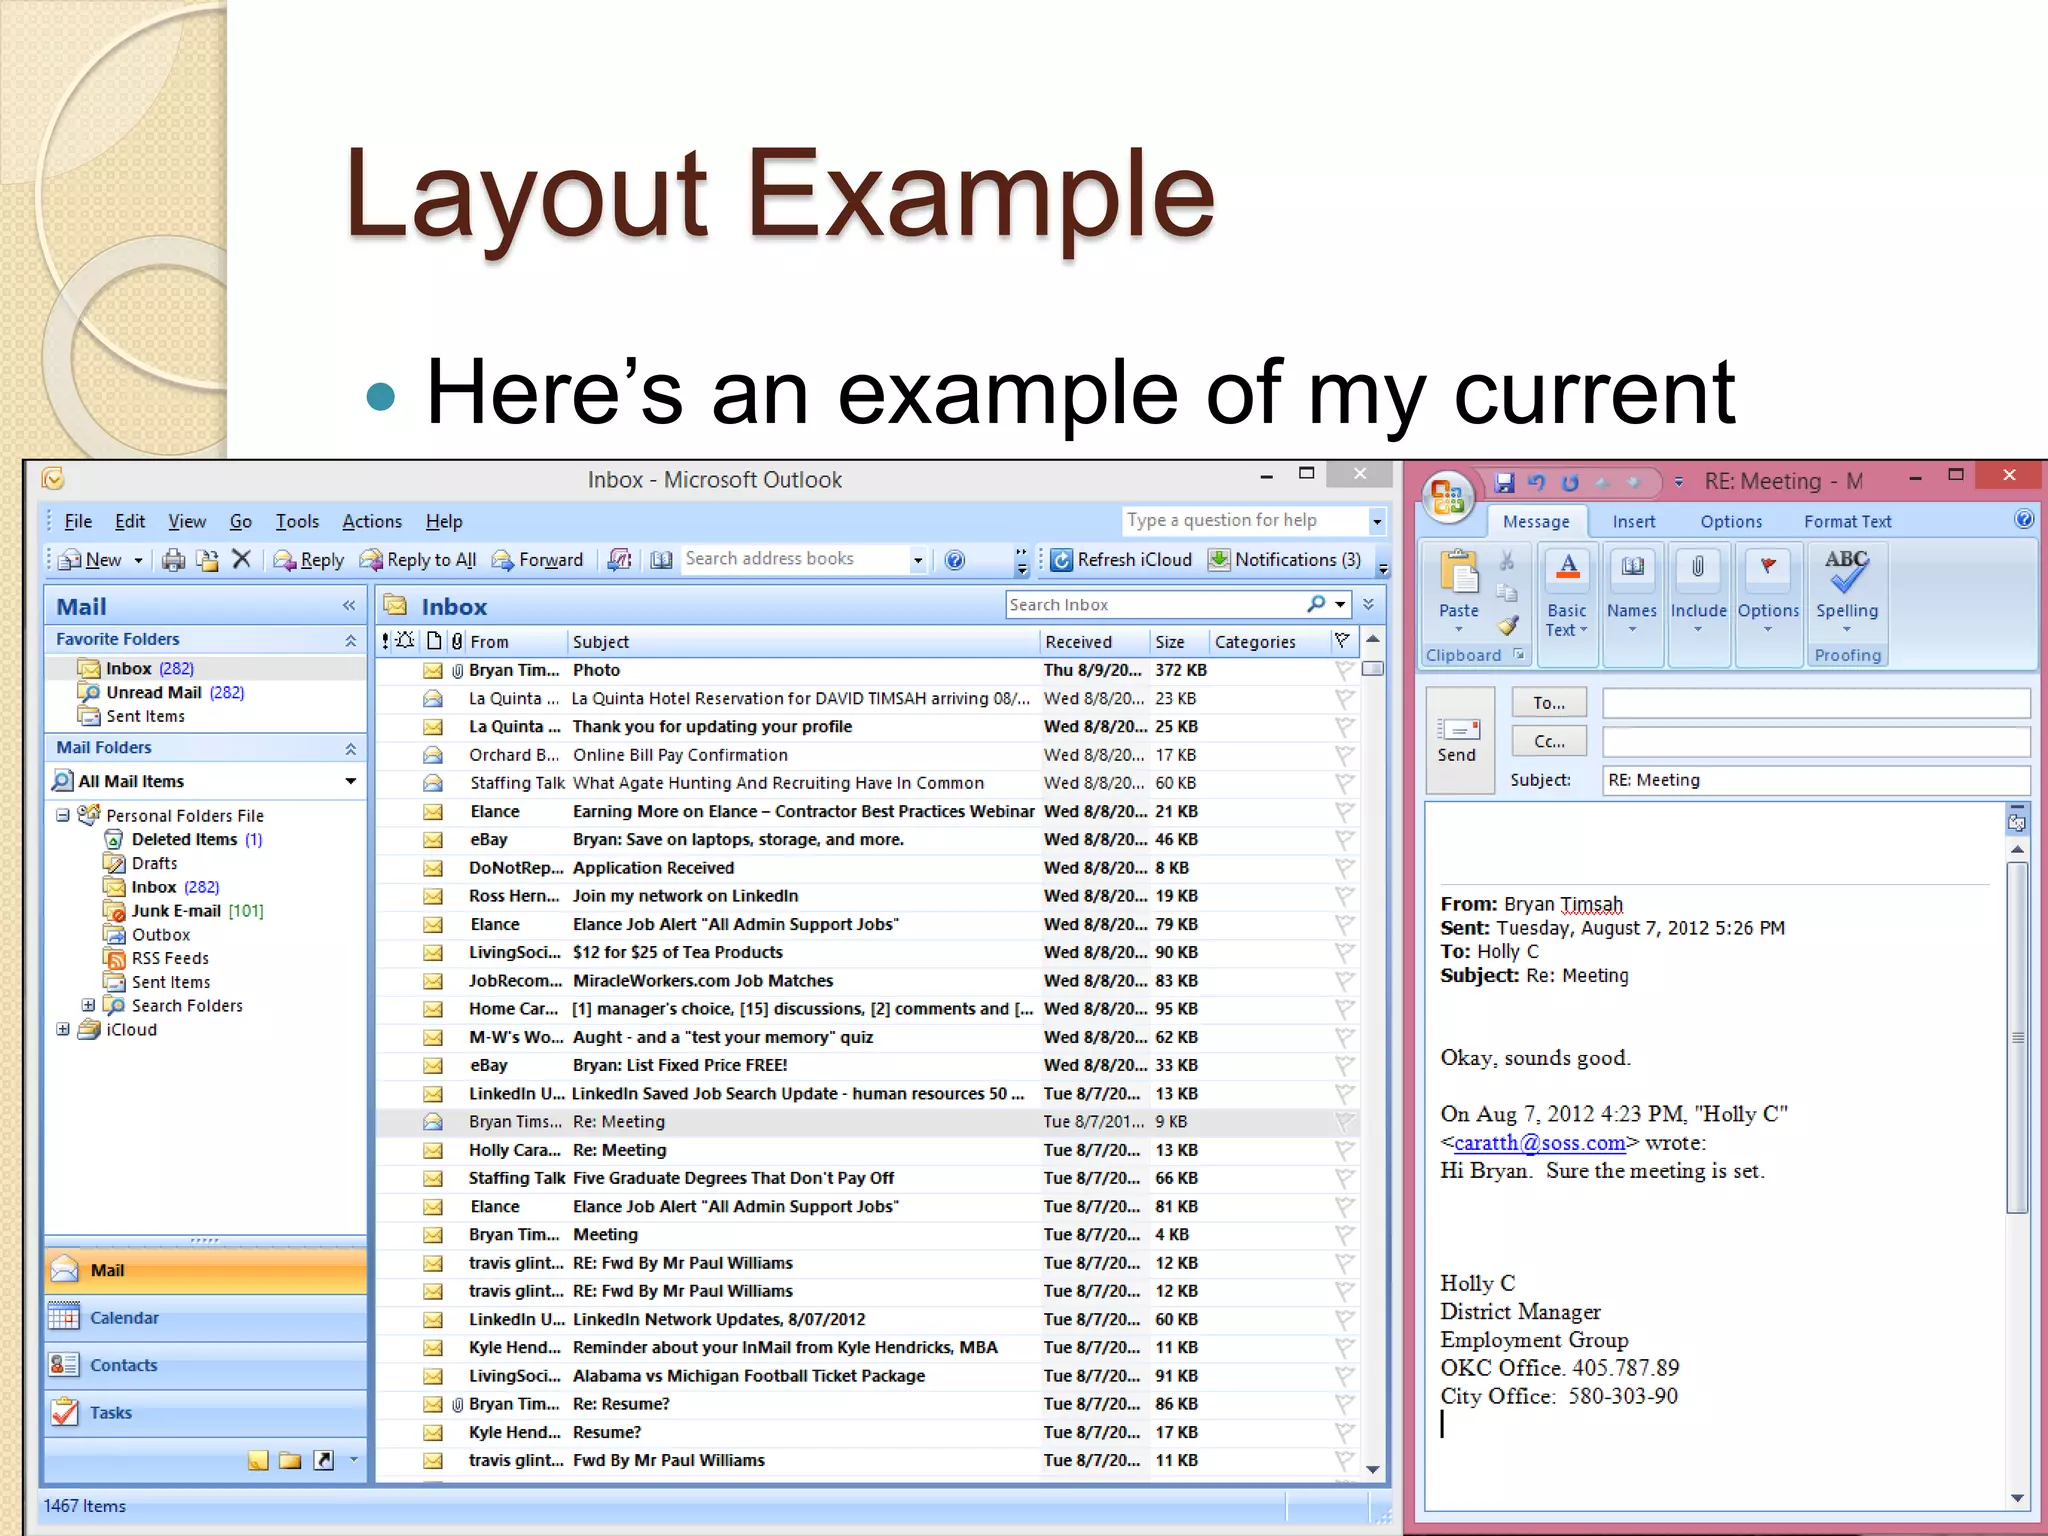Toggle flag on Holly Cara Re: Meeting email
2048x1536 pixels.
(1343, 1150)
